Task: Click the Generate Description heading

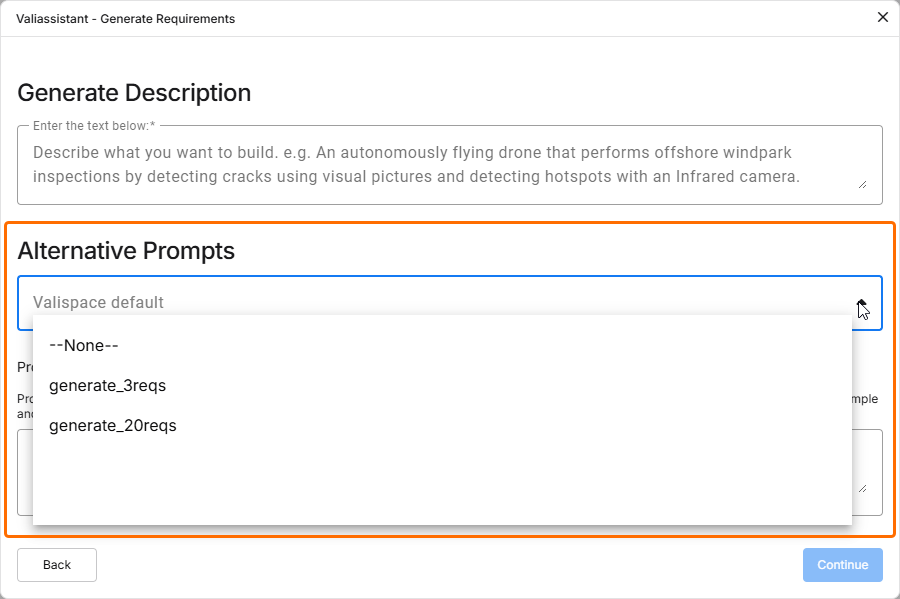Action: pyautogui.click(x=134, y=93)
